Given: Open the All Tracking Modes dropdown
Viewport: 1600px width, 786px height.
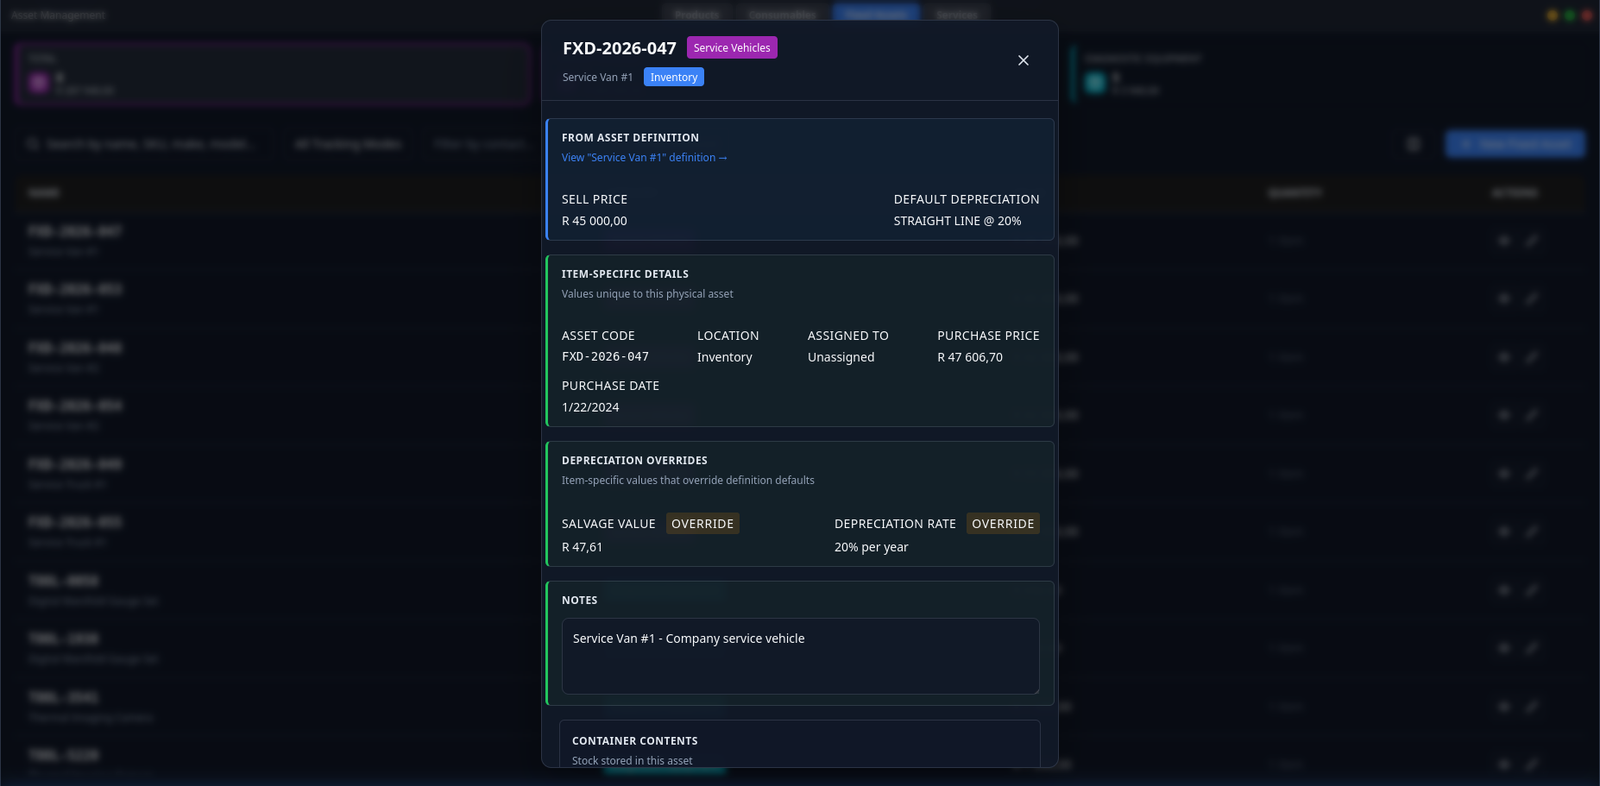Looking at the screenshot, I should click(348, 144).
